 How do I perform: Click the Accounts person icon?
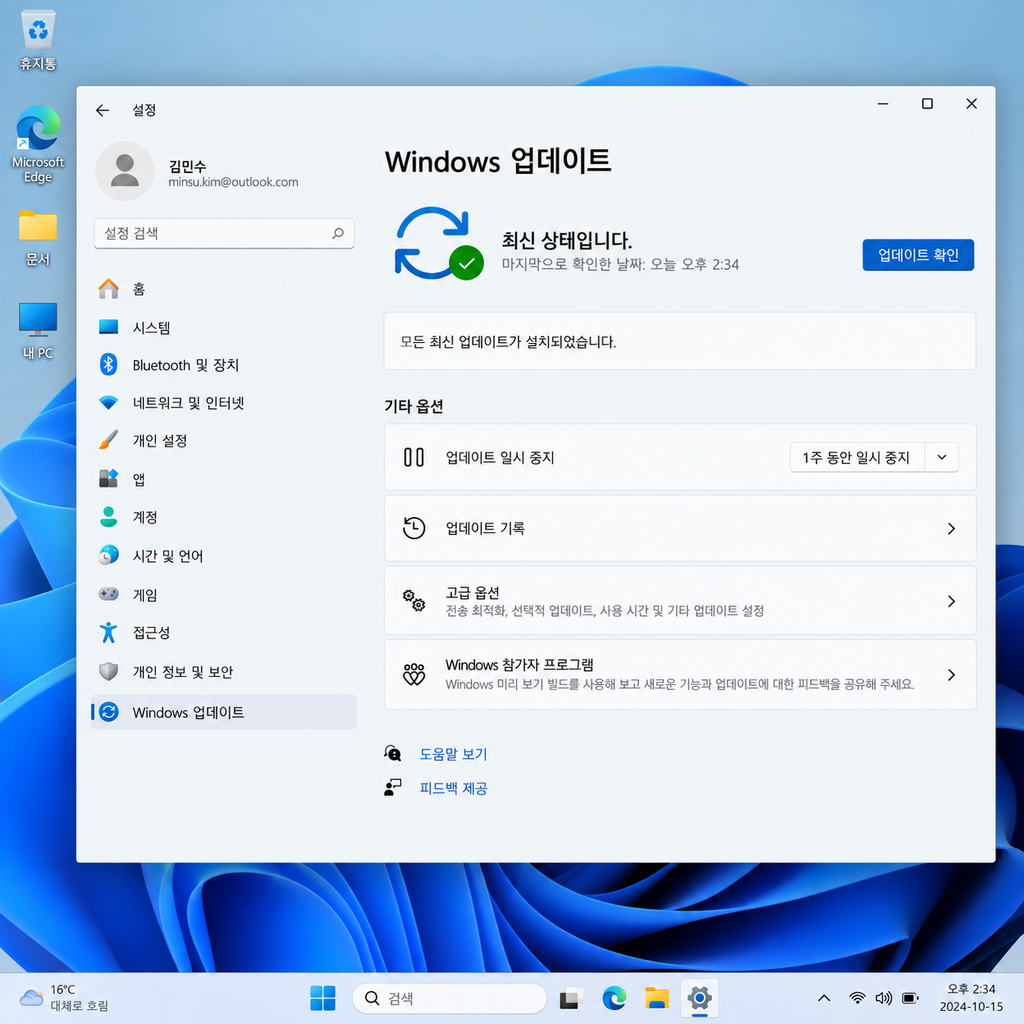108,517
